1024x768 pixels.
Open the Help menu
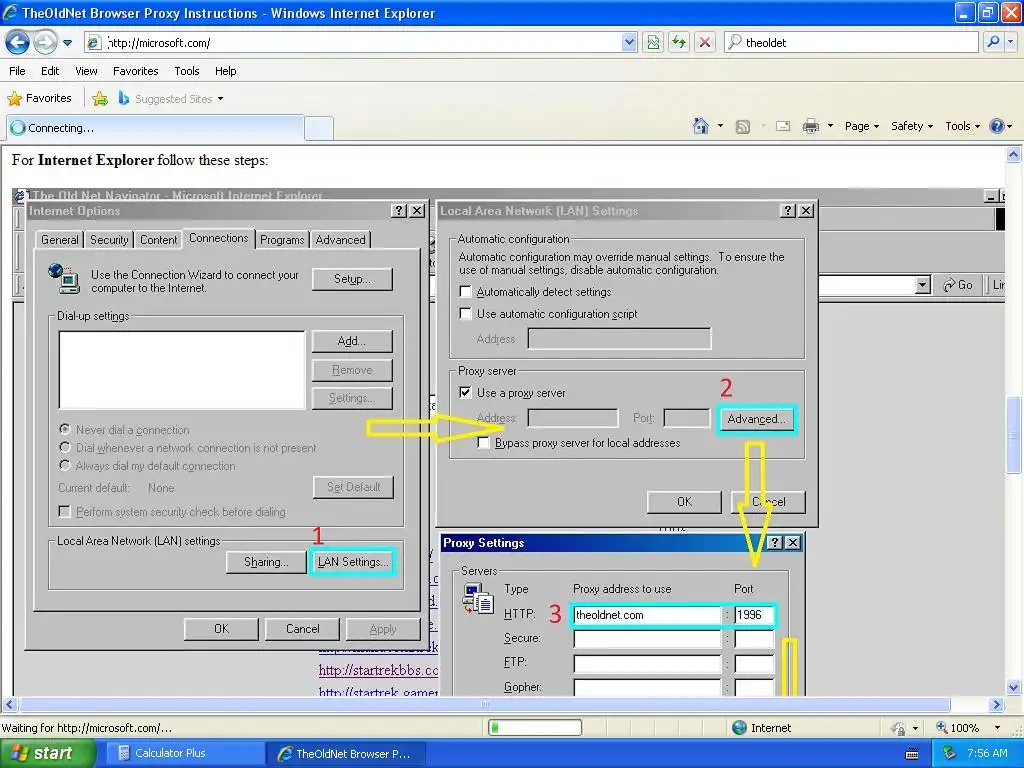coord(226,71)
